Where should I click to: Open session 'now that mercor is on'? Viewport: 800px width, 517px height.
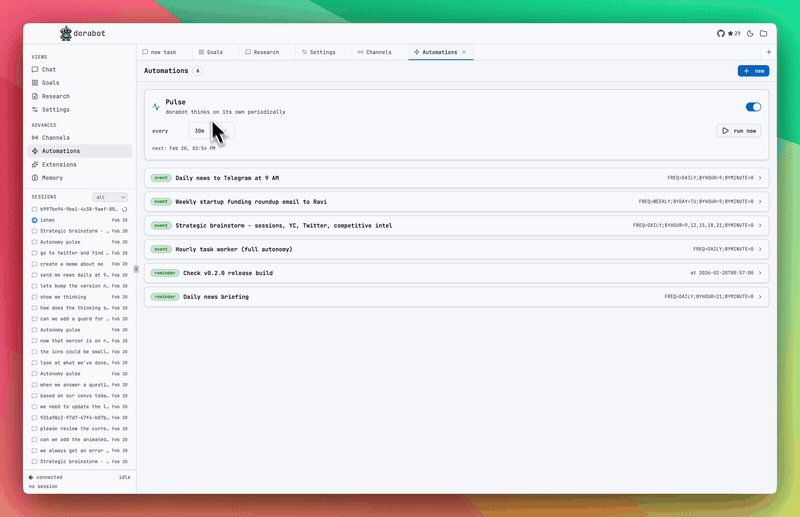[x=80, y=341]
